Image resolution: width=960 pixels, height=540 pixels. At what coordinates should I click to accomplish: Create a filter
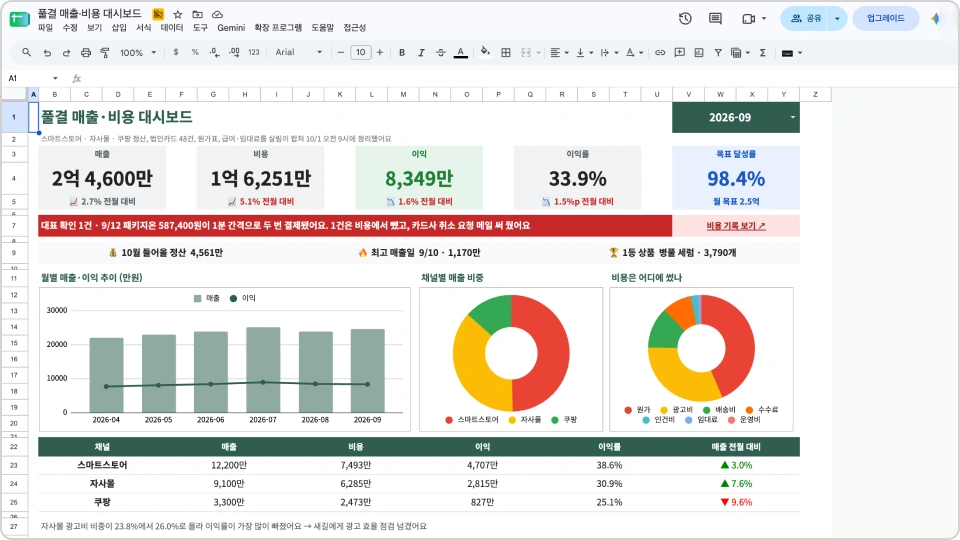[x=718, y=53]
